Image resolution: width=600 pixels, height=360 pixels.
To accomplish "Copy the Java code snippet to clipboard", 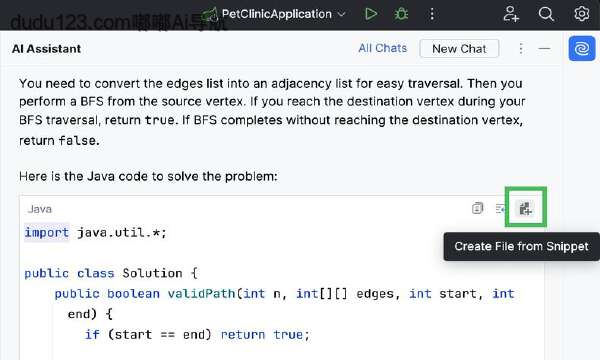I will point(477,209).
